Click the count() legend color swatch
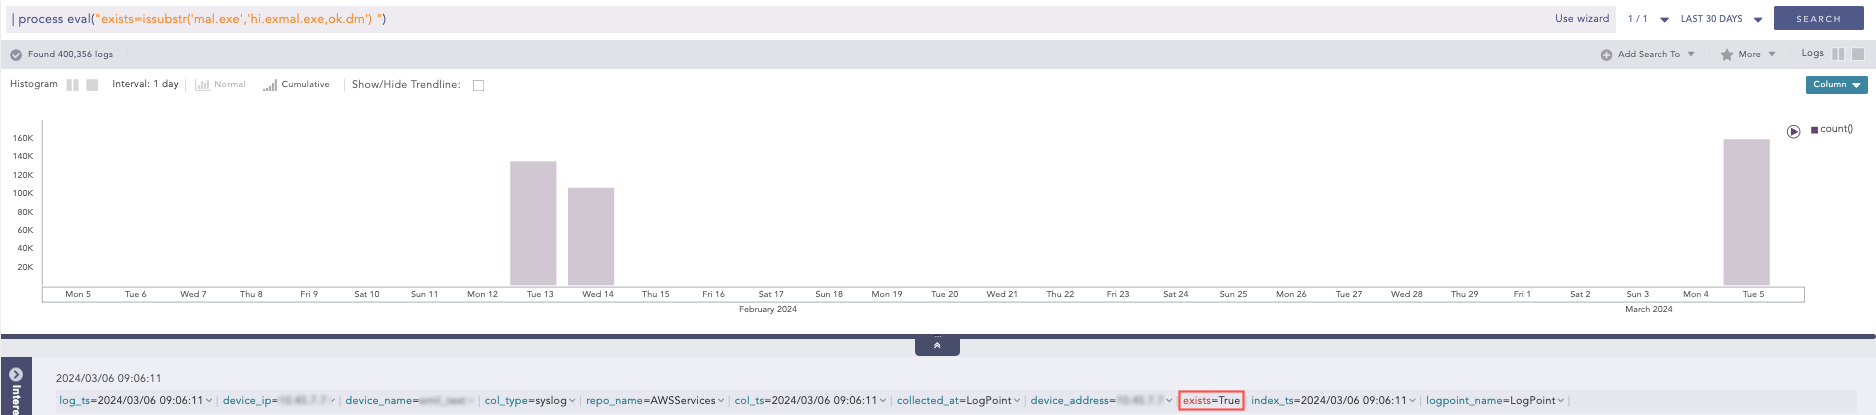 [x=1814, y=130]
